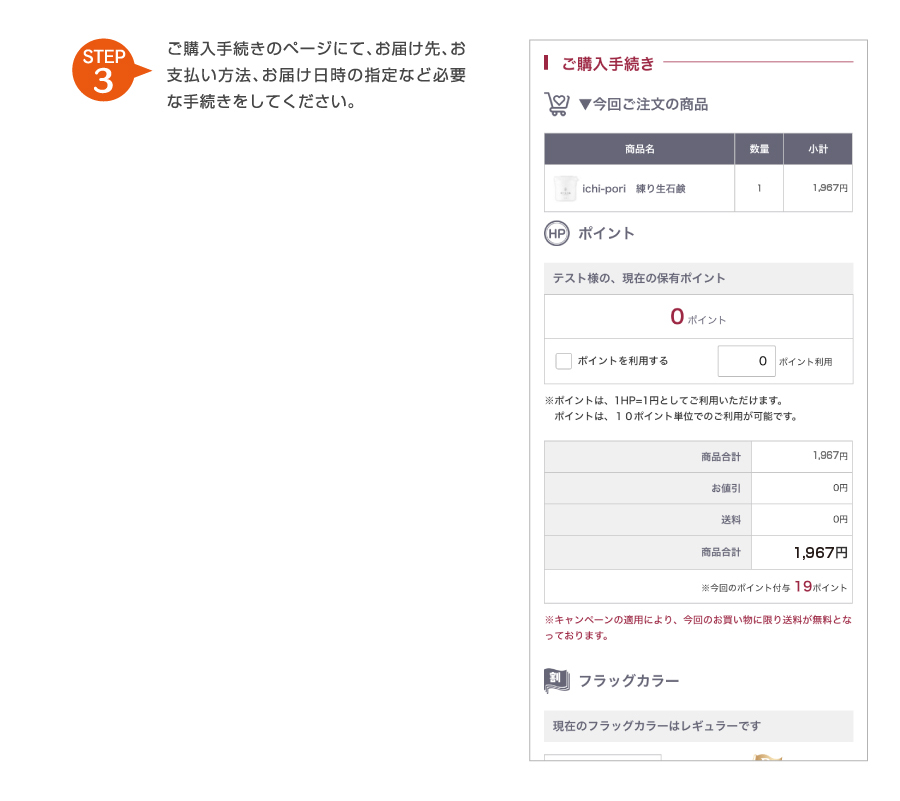Click the orange STEP 3 badge
Screen dimensions: 900x801
point(110,70)
